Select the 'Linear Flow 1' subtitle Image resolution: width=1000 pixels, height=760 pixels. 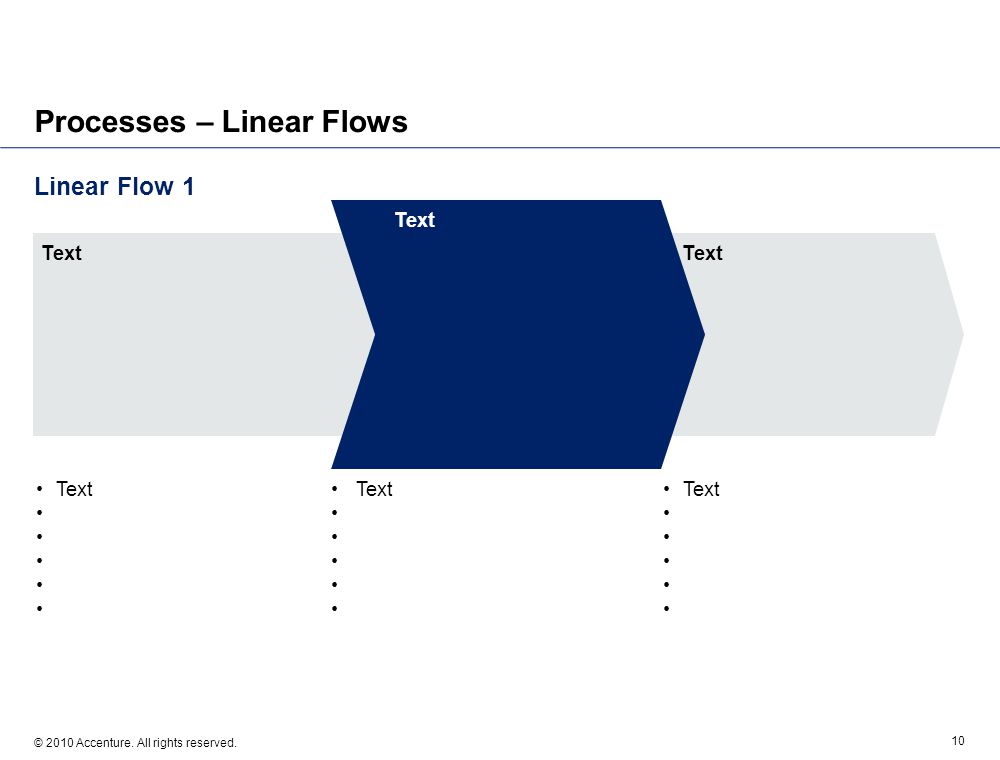pos(114,187)
